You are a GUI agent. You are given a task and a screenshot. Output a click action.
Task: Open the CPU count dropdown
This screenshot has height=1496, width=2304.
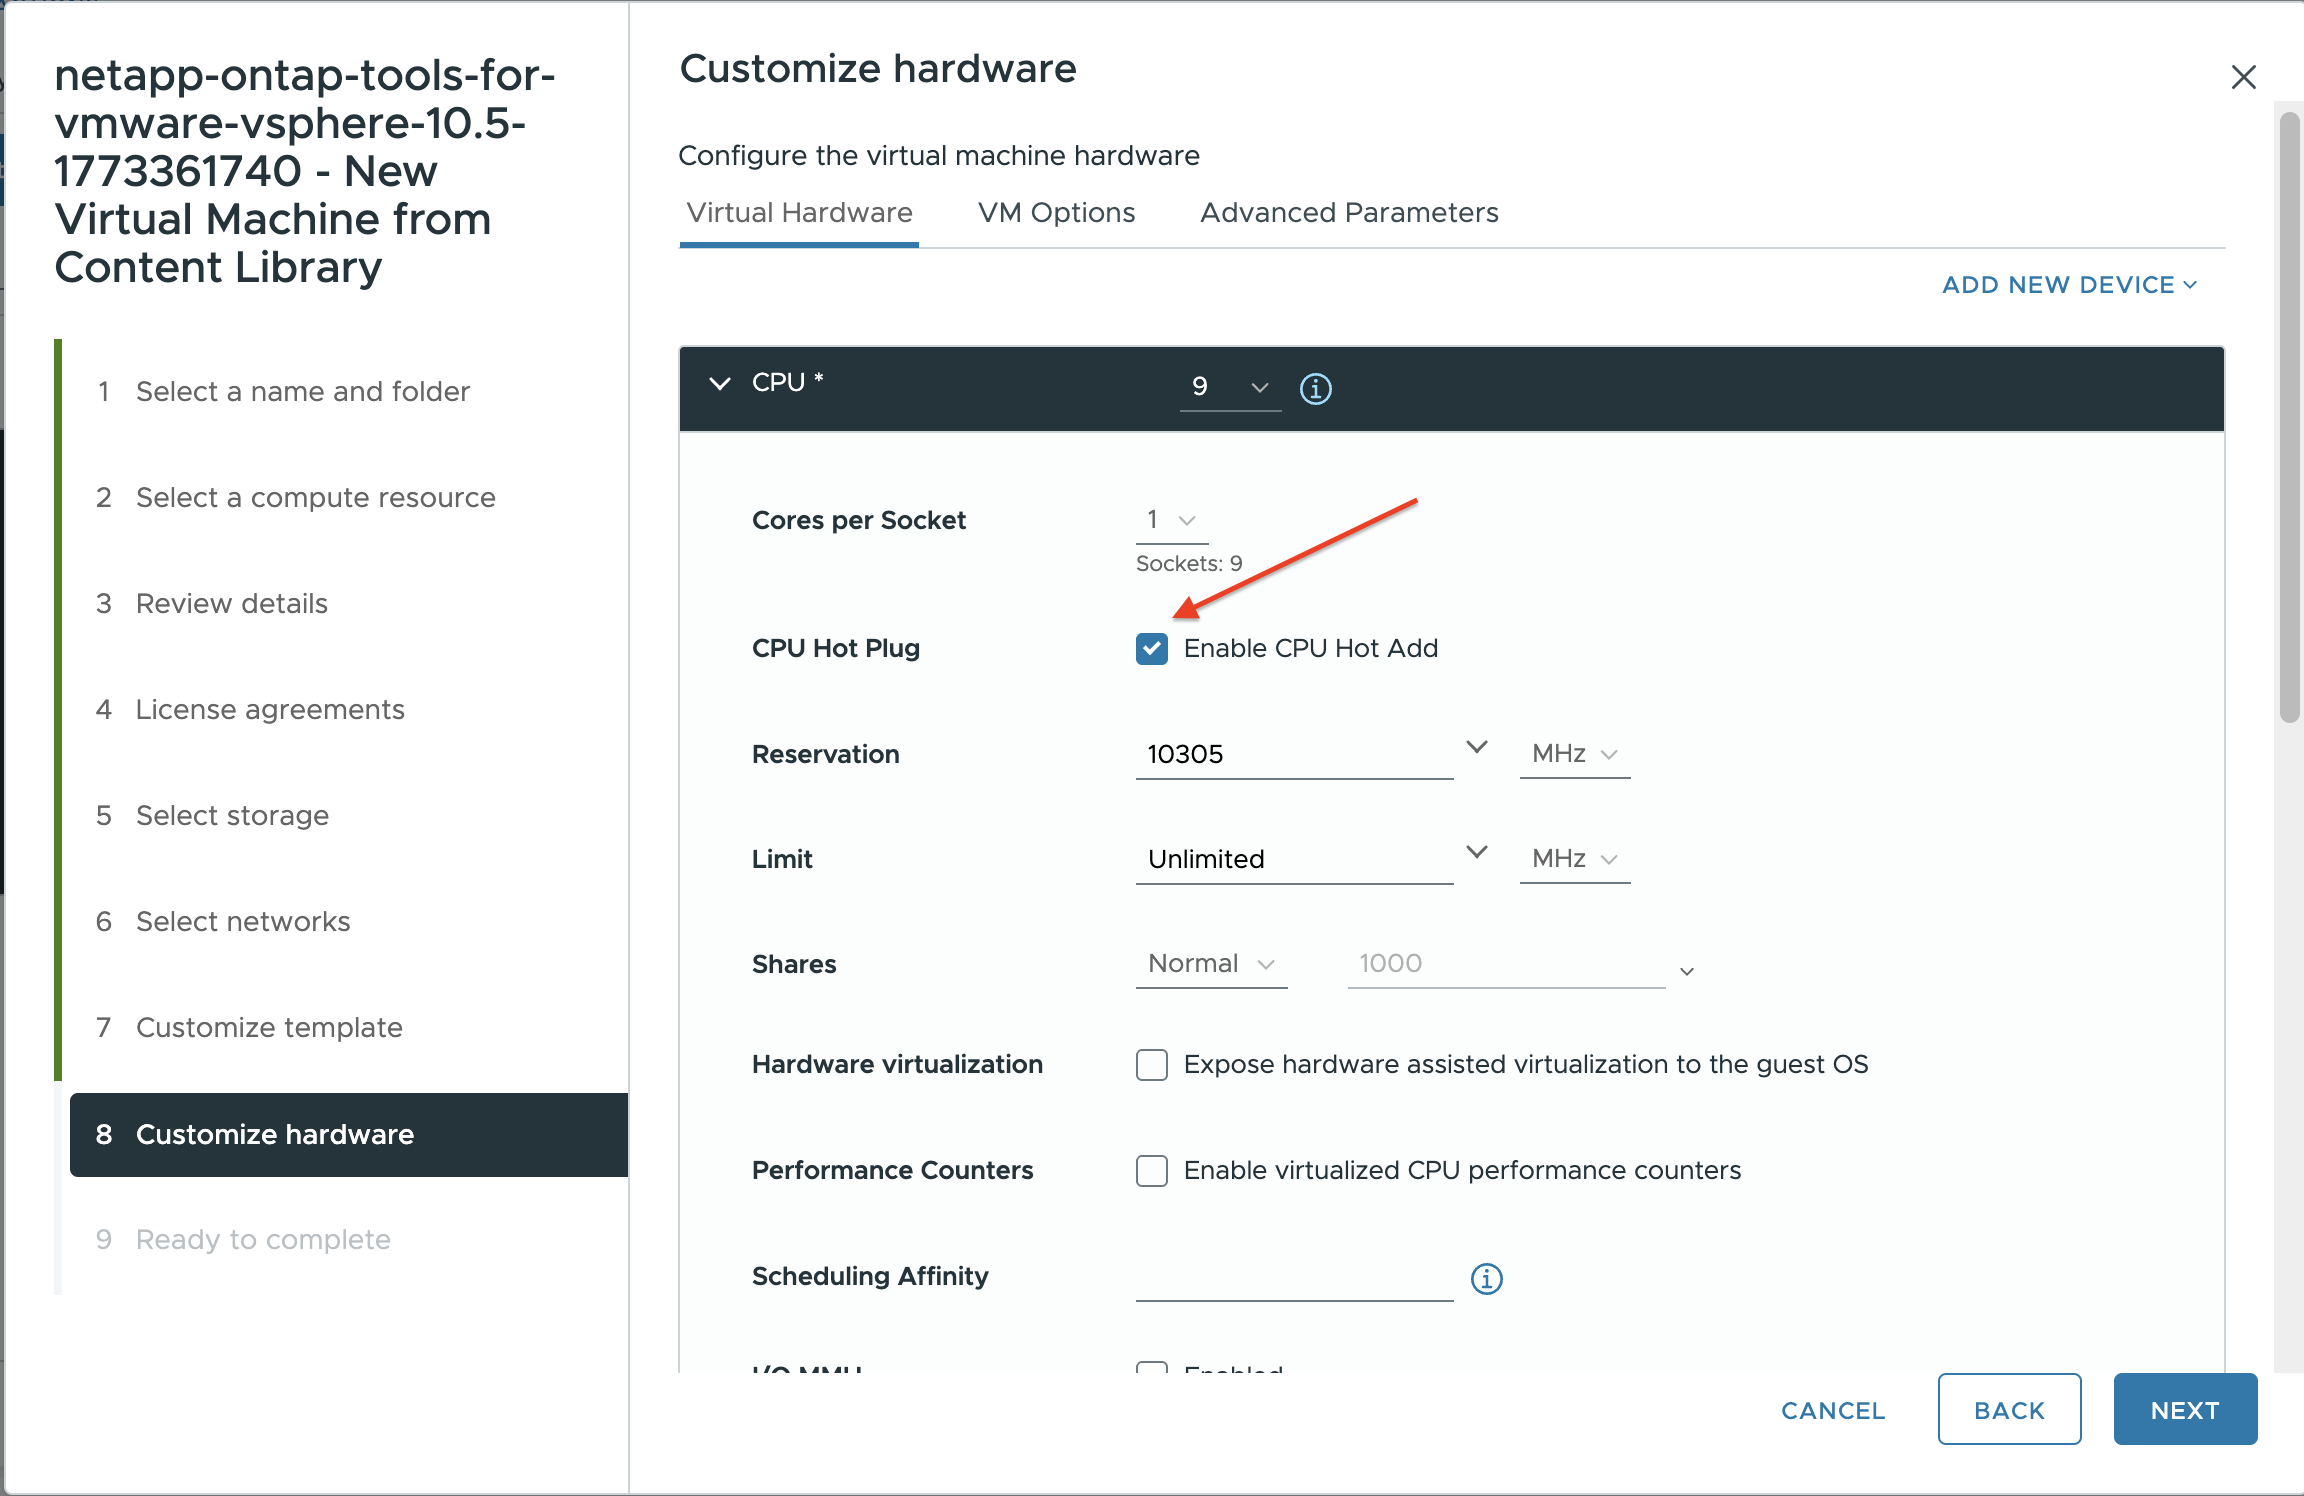(x=1230, y=387)
